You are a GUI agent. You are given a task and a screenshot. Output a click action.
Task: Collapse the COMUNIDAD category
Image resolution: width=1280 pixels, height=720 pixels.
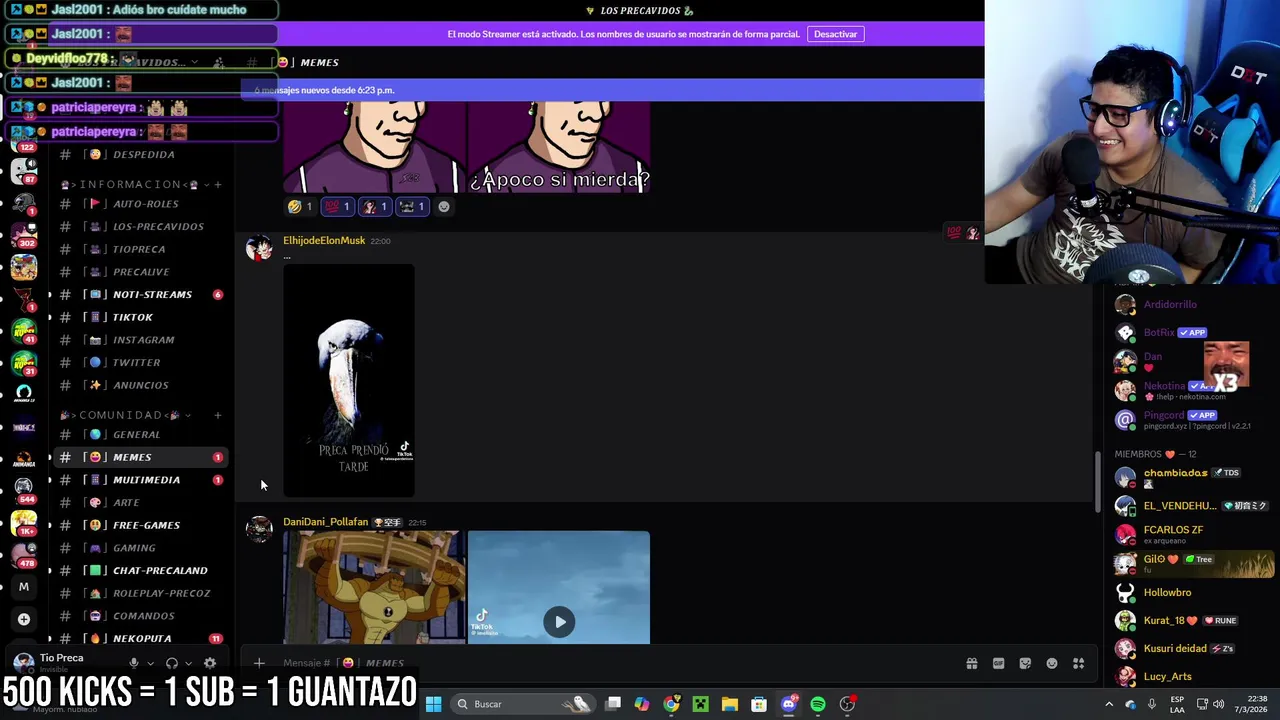click(x=125, y=415)
